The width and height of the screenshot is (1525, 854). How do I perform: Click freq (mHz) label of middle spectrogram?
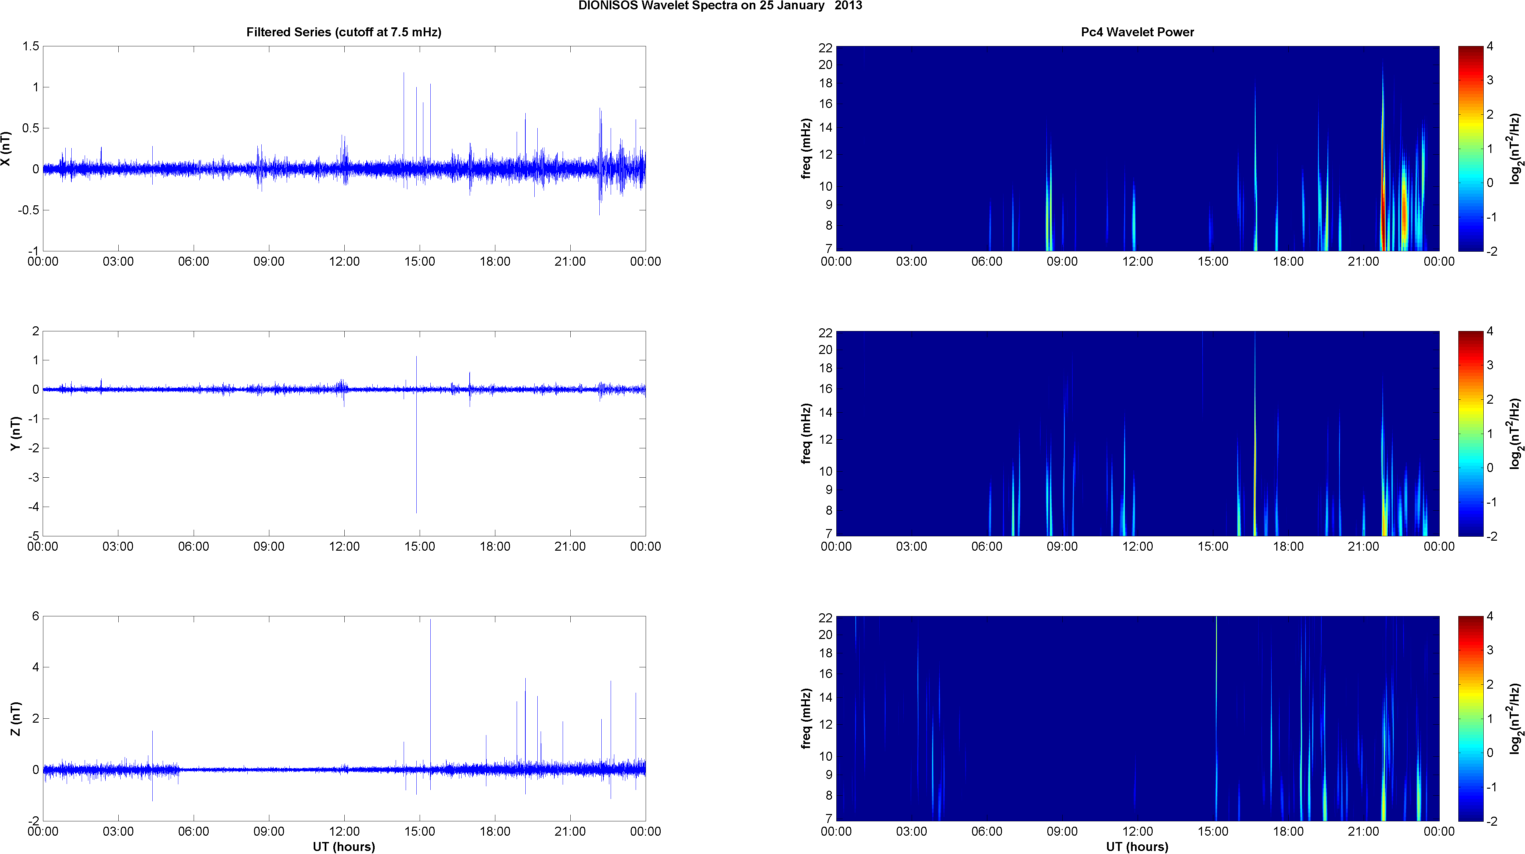(x=806, y=433)
